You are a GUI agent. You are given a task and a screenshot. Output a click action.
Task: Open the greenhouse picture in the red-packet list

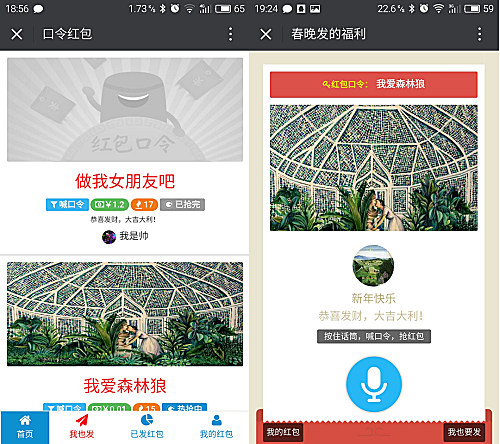click(125, 314)
